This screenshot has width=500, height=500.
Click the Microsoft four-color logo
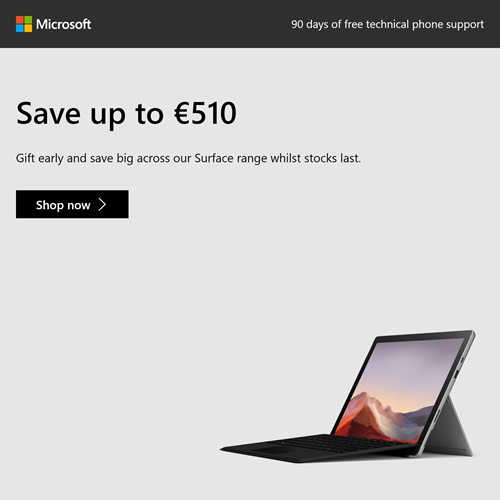coord(24,24)
